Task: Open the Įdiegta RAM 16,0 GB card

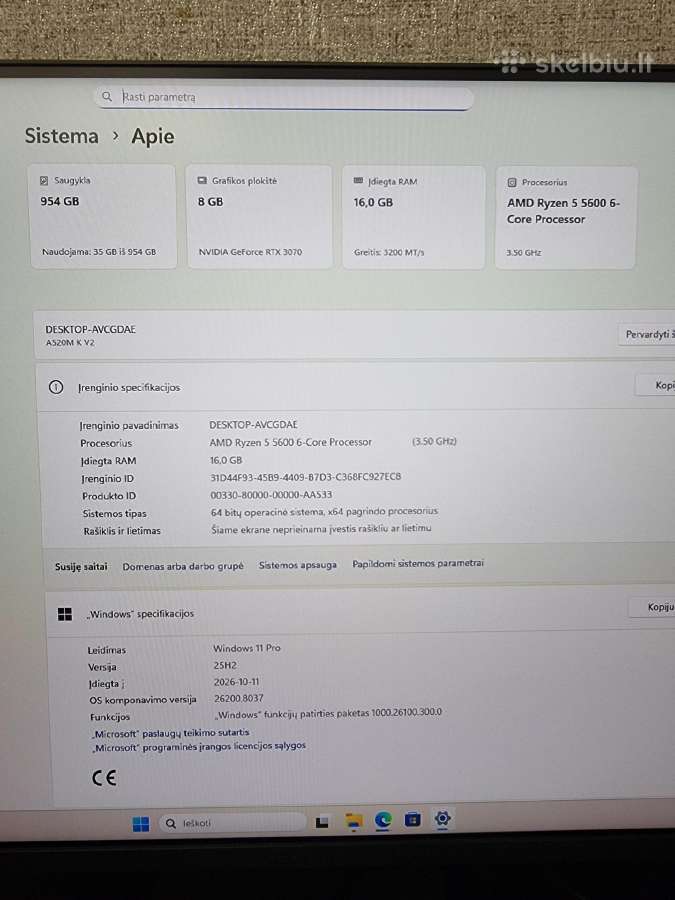Action: point(414,217)
